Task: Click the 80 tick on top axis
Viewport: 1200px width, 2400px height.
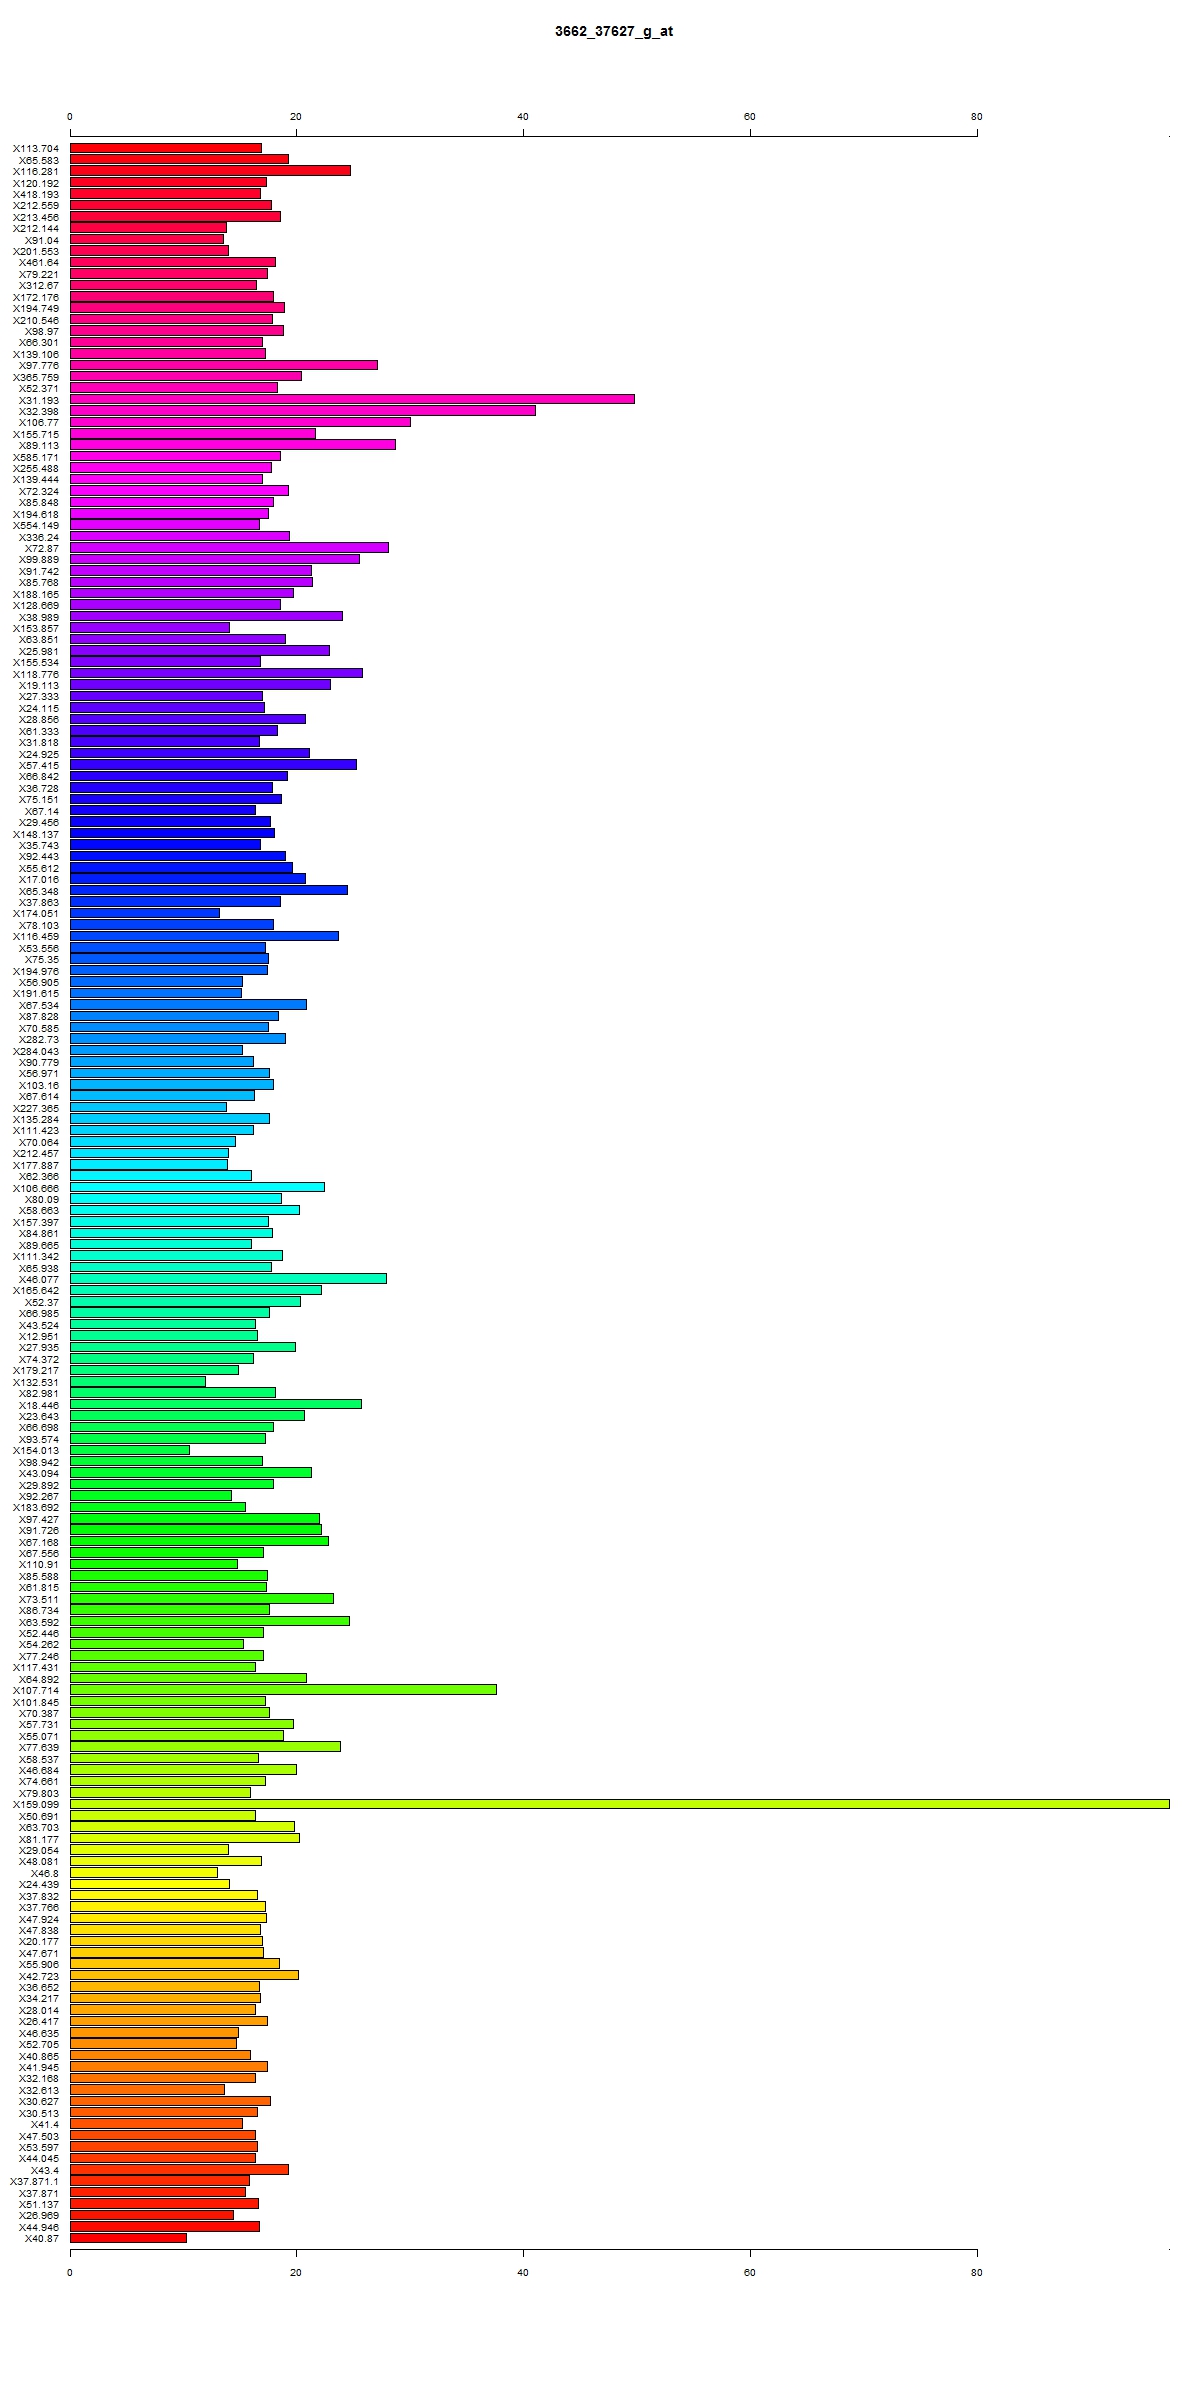Action: pyautogui.click(x=977, y=117)
